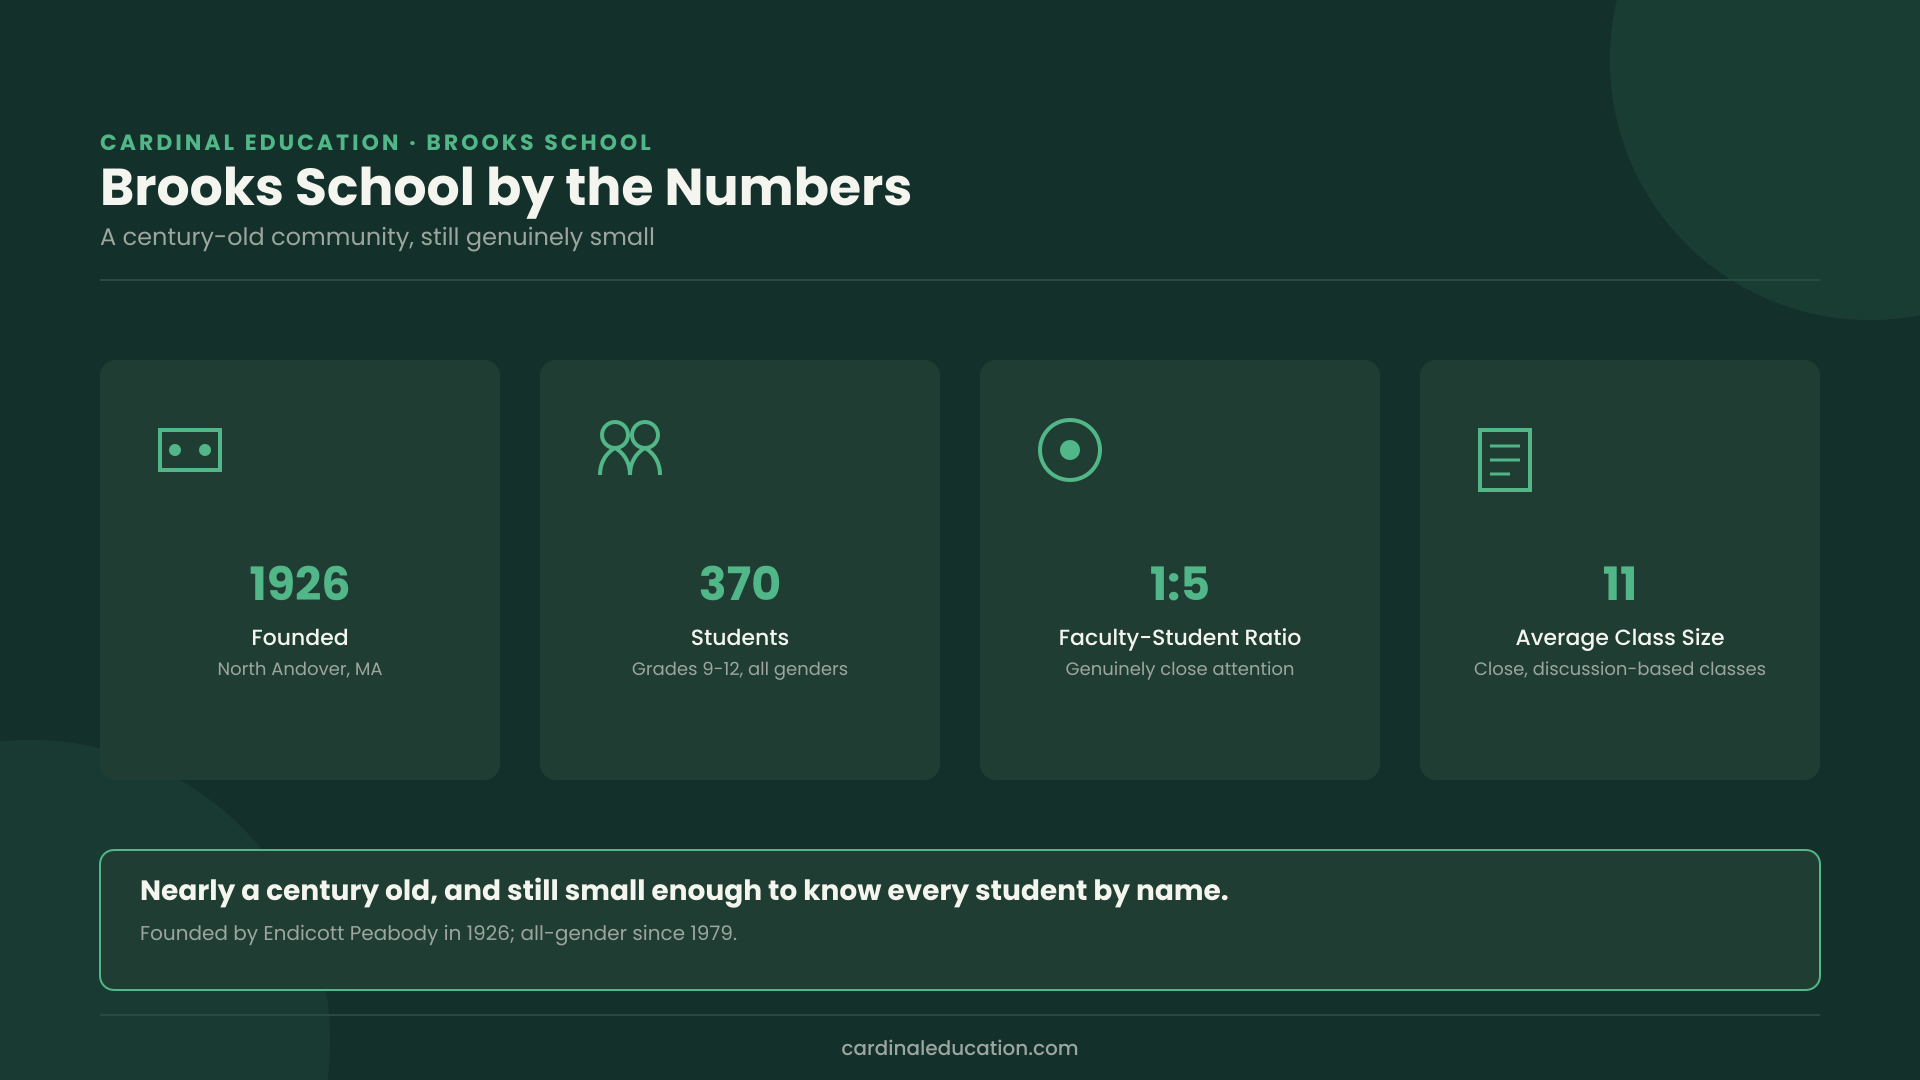Click the document icon above the number 11
Image resolution: width=1920 pixels, height=1080 pixels.
[1505, 460]
